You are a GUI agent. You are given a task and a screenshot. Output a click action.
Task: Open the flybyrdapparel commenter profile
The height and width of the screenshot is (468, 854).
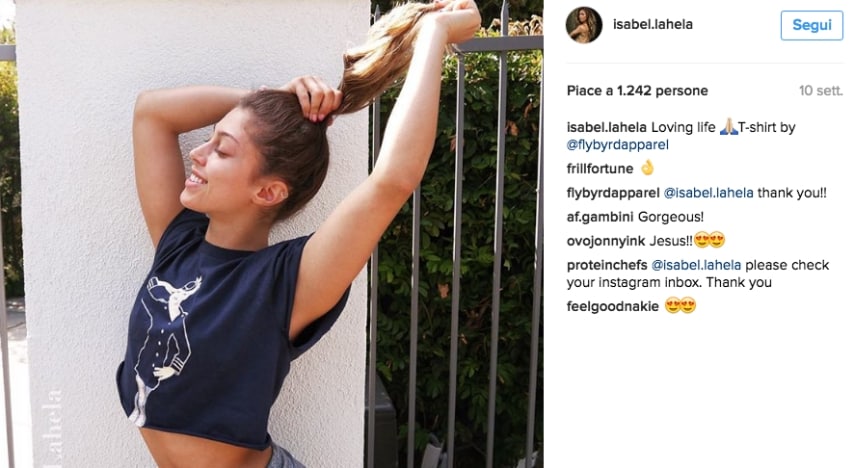coord(613,193)
